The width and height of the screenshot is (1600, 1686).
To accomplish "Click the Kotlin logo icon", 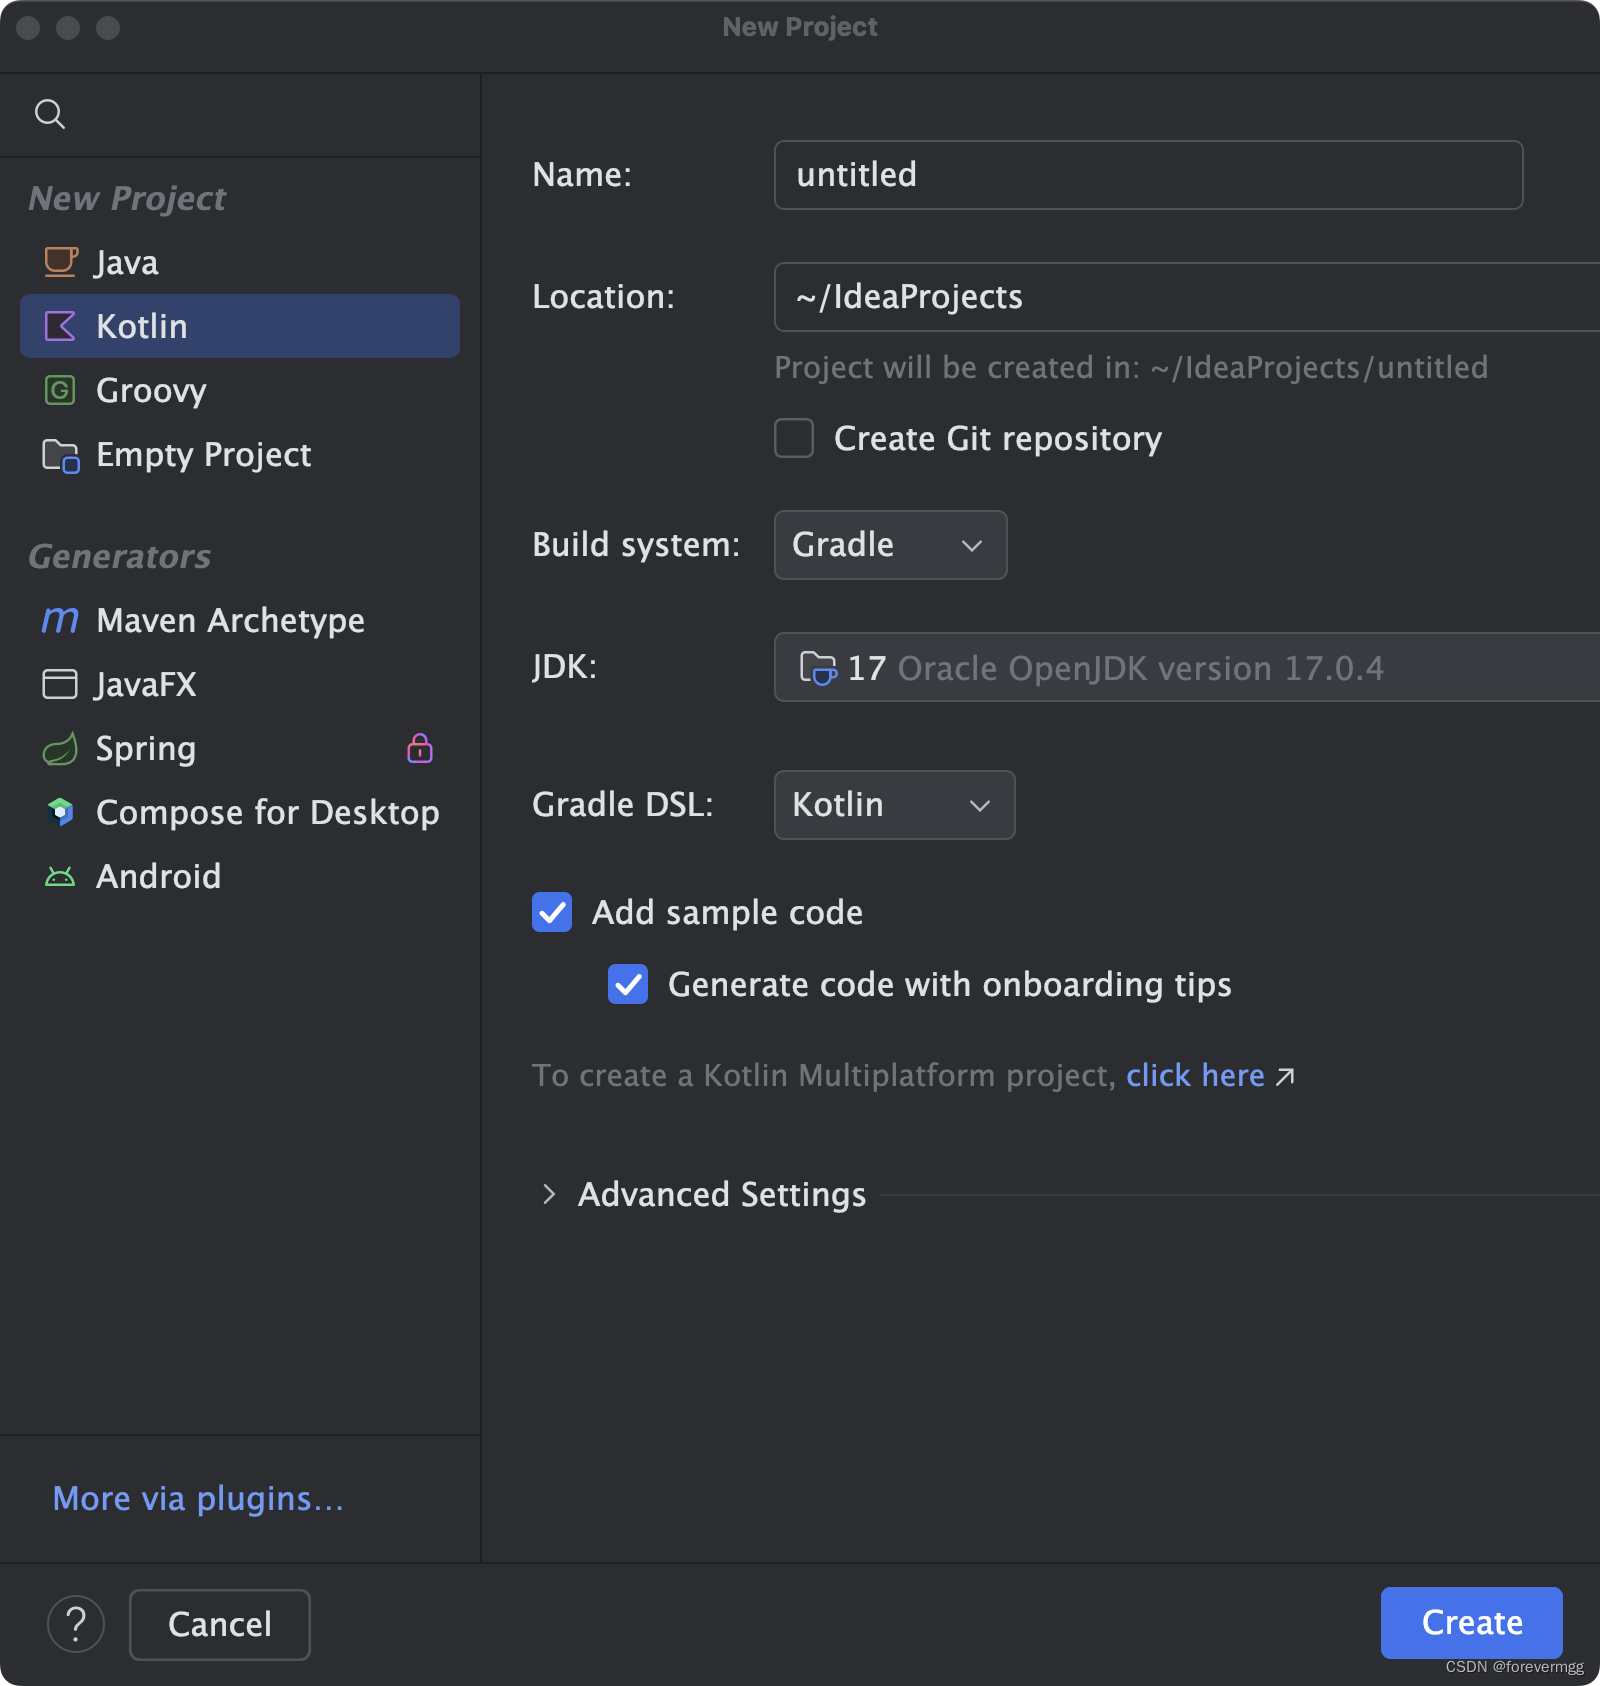I will [60, 326].
